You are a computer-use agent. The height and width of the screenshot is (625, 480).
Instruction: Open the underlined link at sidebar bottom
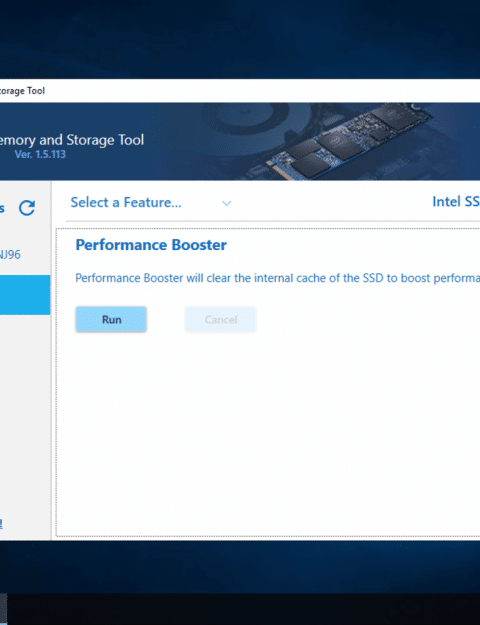click(x=1, y=523)
